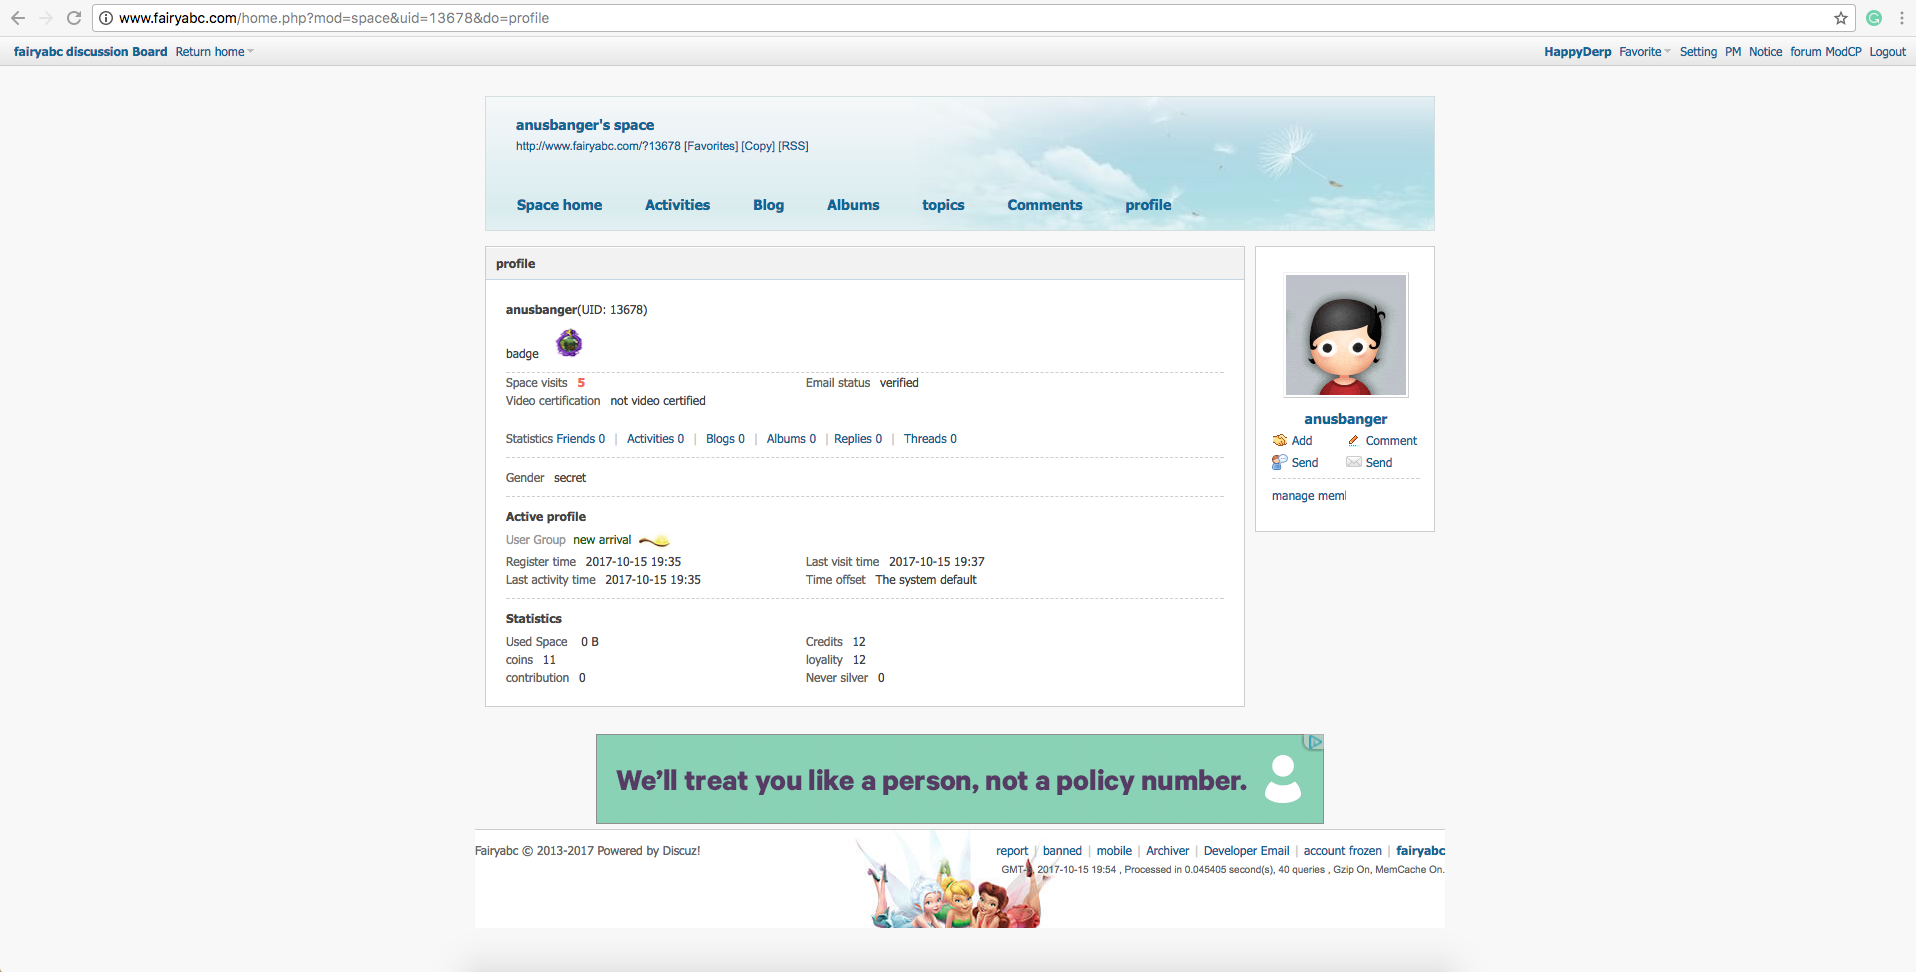The image size is (1916, 972).
Task: Click the envelope Send message icon
Action: 1353,463
